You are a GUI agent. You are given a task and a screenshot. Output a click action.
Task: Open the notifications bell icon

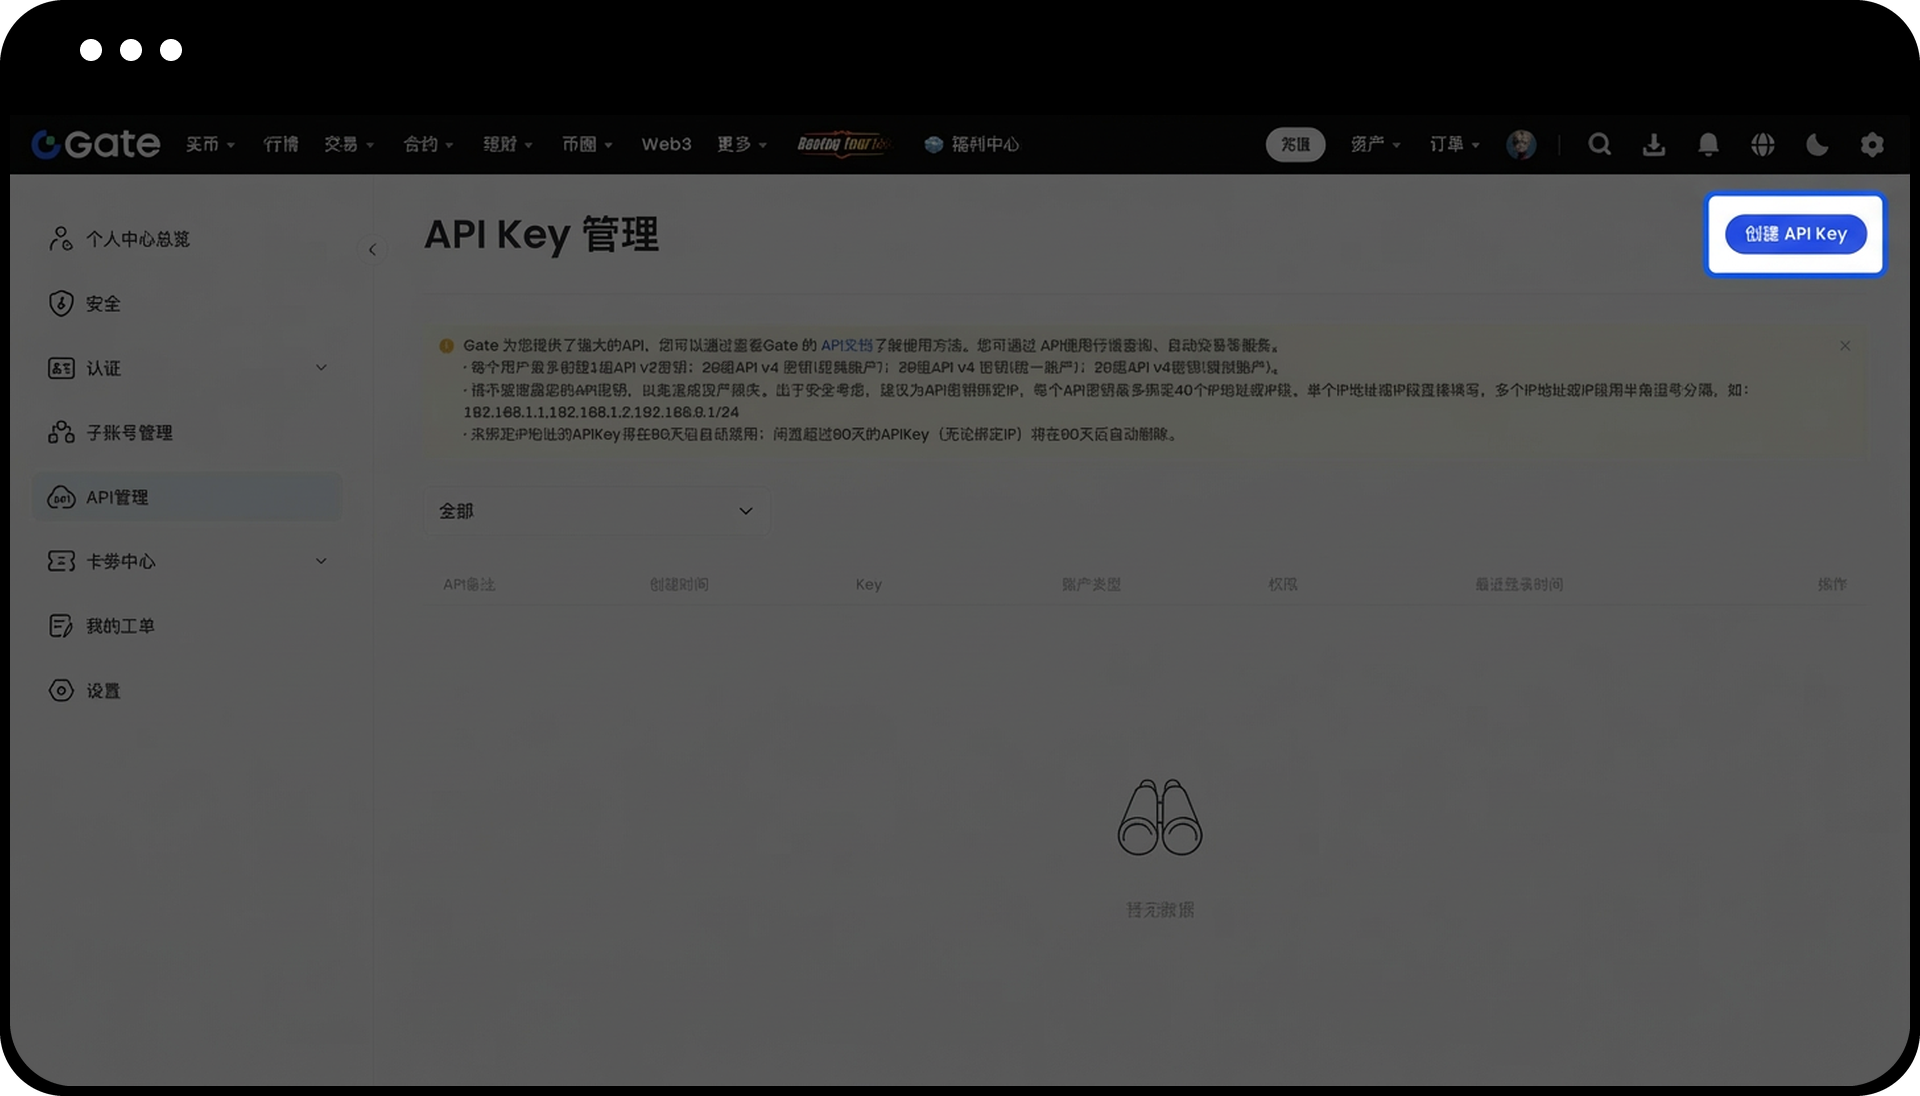point(1708,144)
